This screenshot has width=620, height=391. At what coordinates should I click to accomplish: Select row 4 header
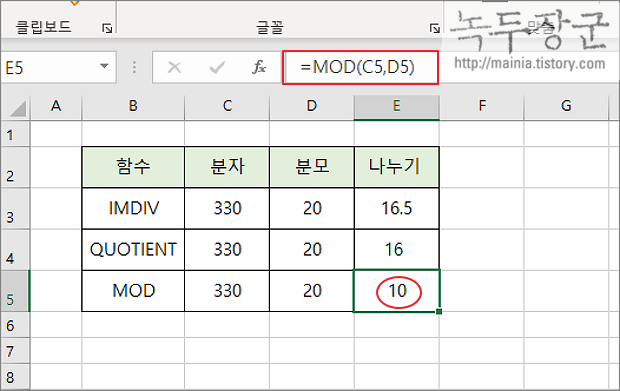pyautogui.click(x=15, y=250)
